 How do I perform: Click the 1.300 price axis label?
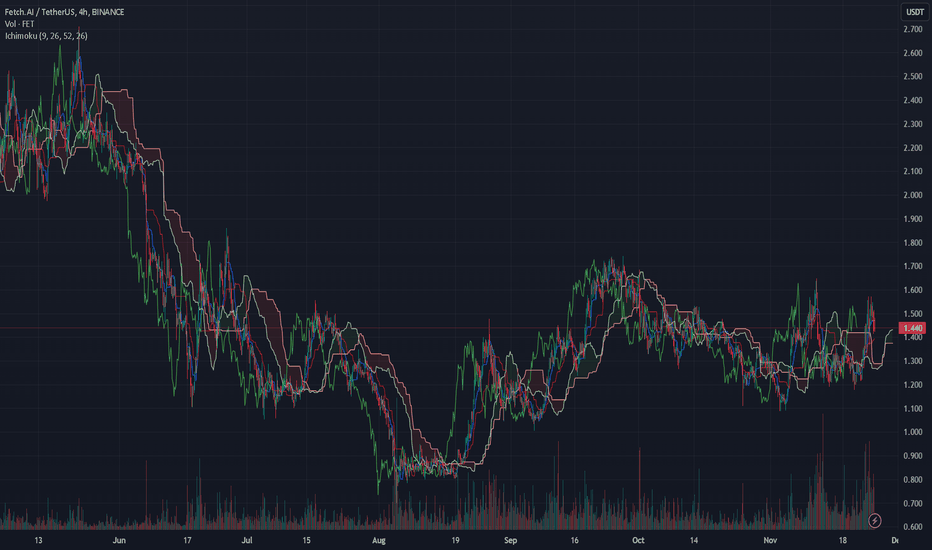(913, 361)
